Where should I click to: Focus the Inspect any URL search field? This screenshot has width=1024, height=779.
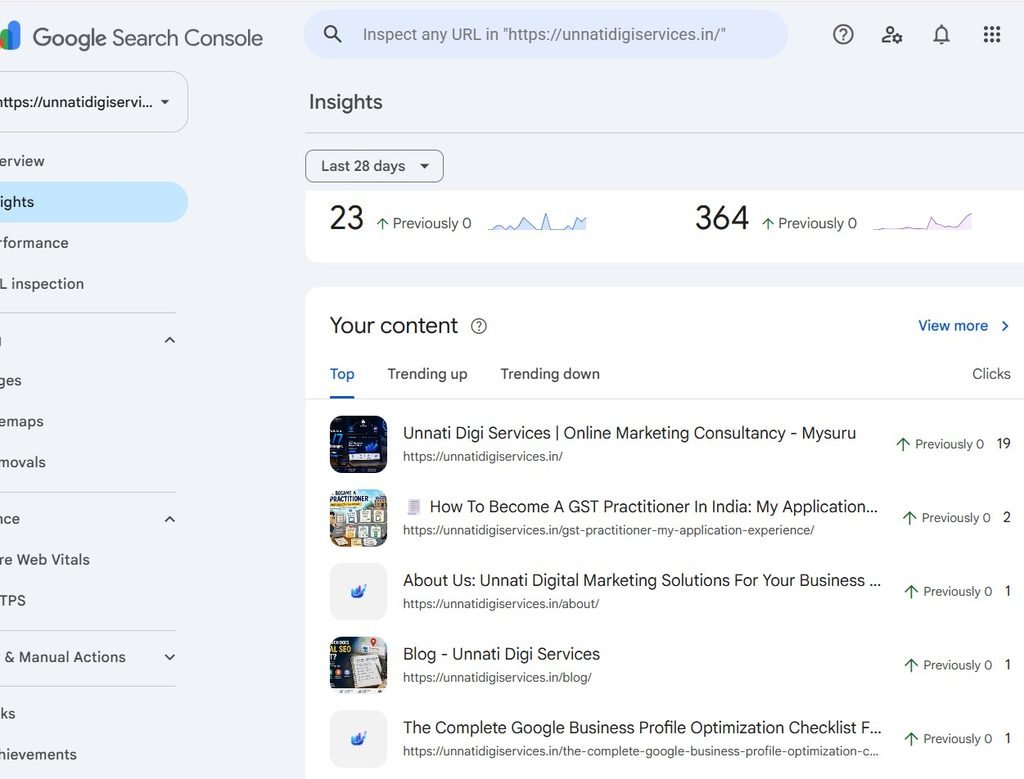click(x=546, y=34)
